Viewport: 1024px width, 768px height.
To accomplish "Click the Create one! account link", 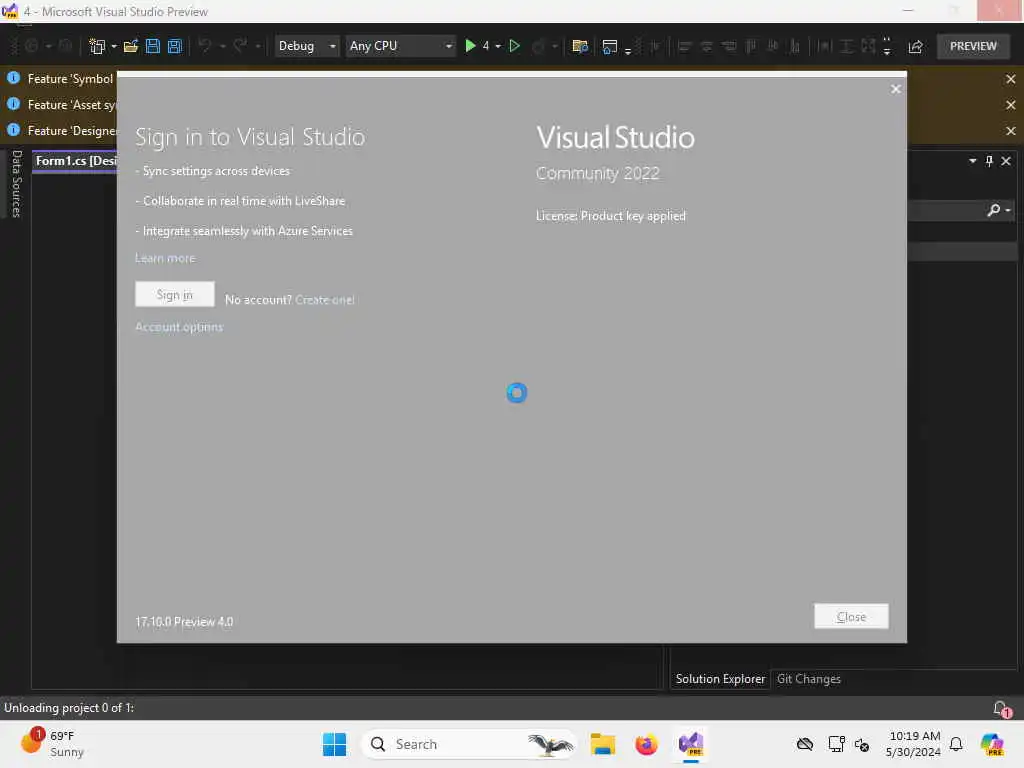I will (x=325, y=300).
